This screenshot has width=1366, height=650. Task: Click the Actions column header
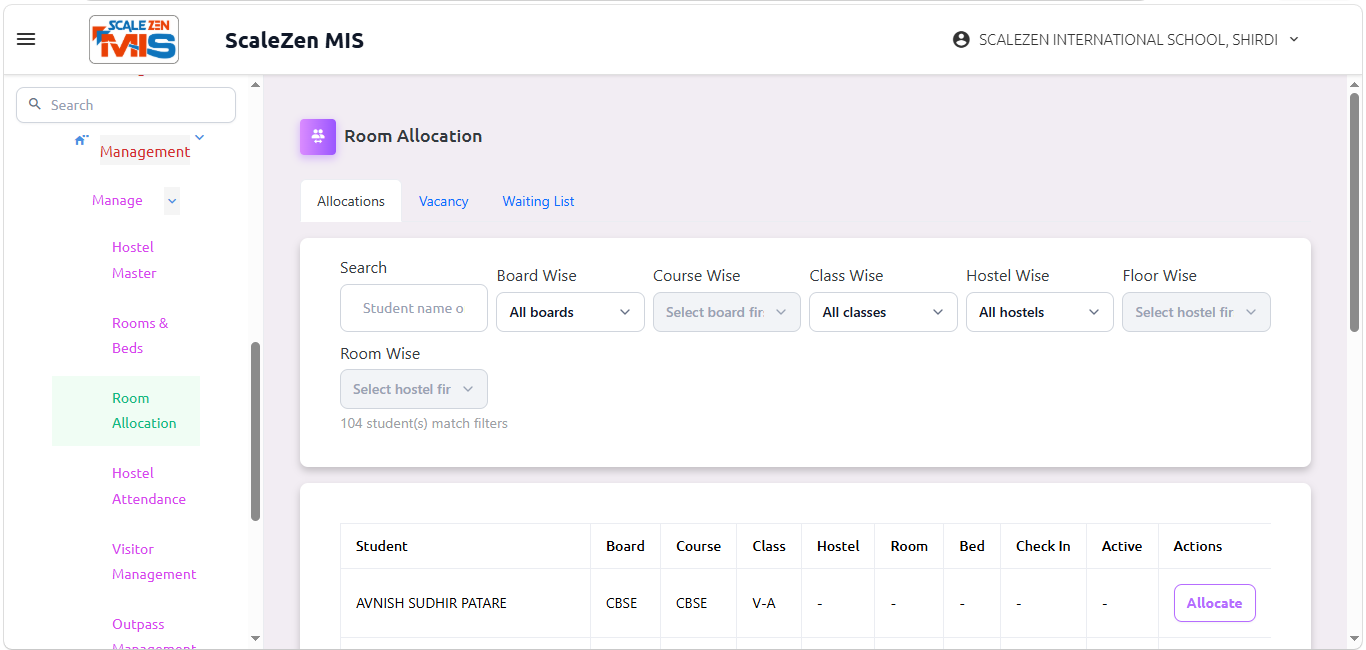click(x=1198, y=546)
